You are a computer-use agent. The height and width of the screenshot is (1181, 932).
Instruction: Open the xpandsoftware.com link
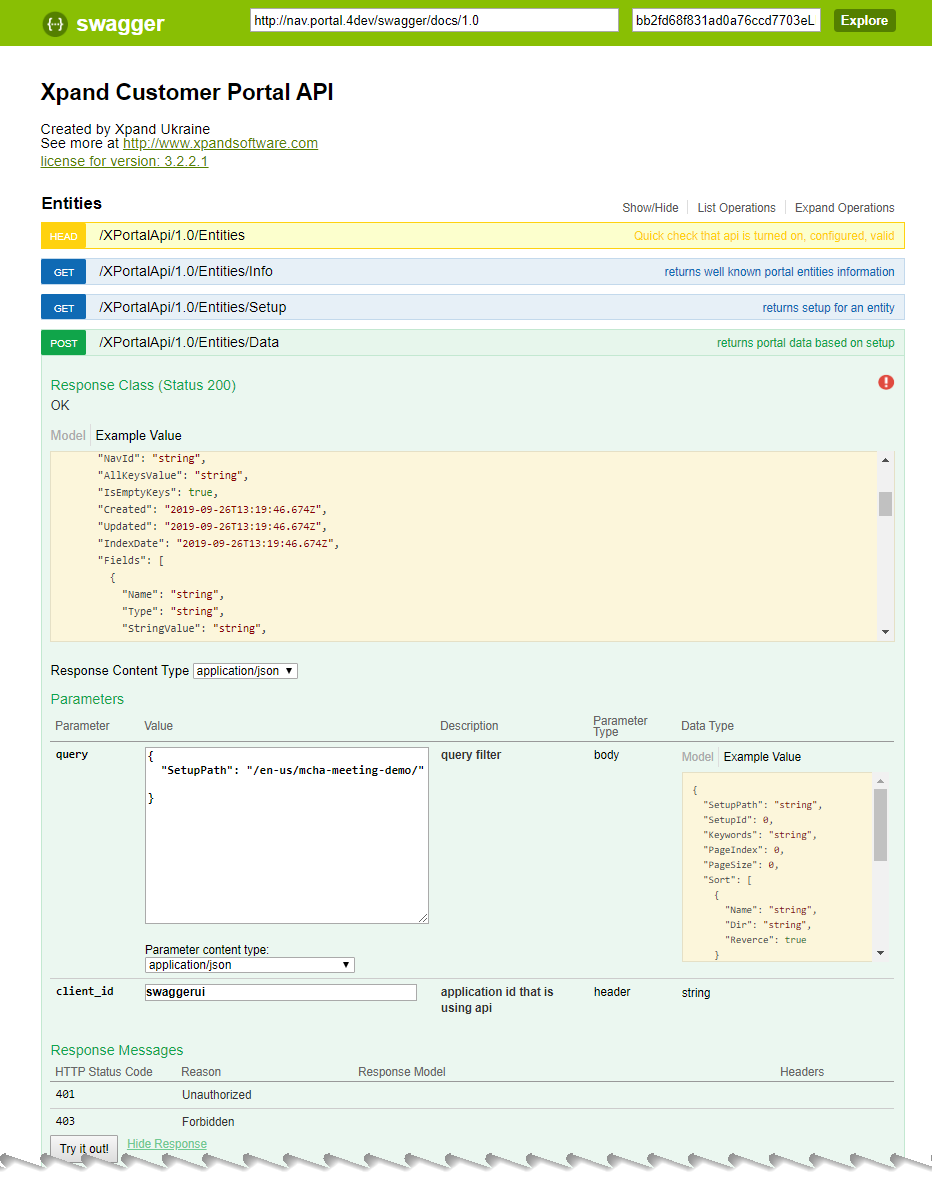220,143
